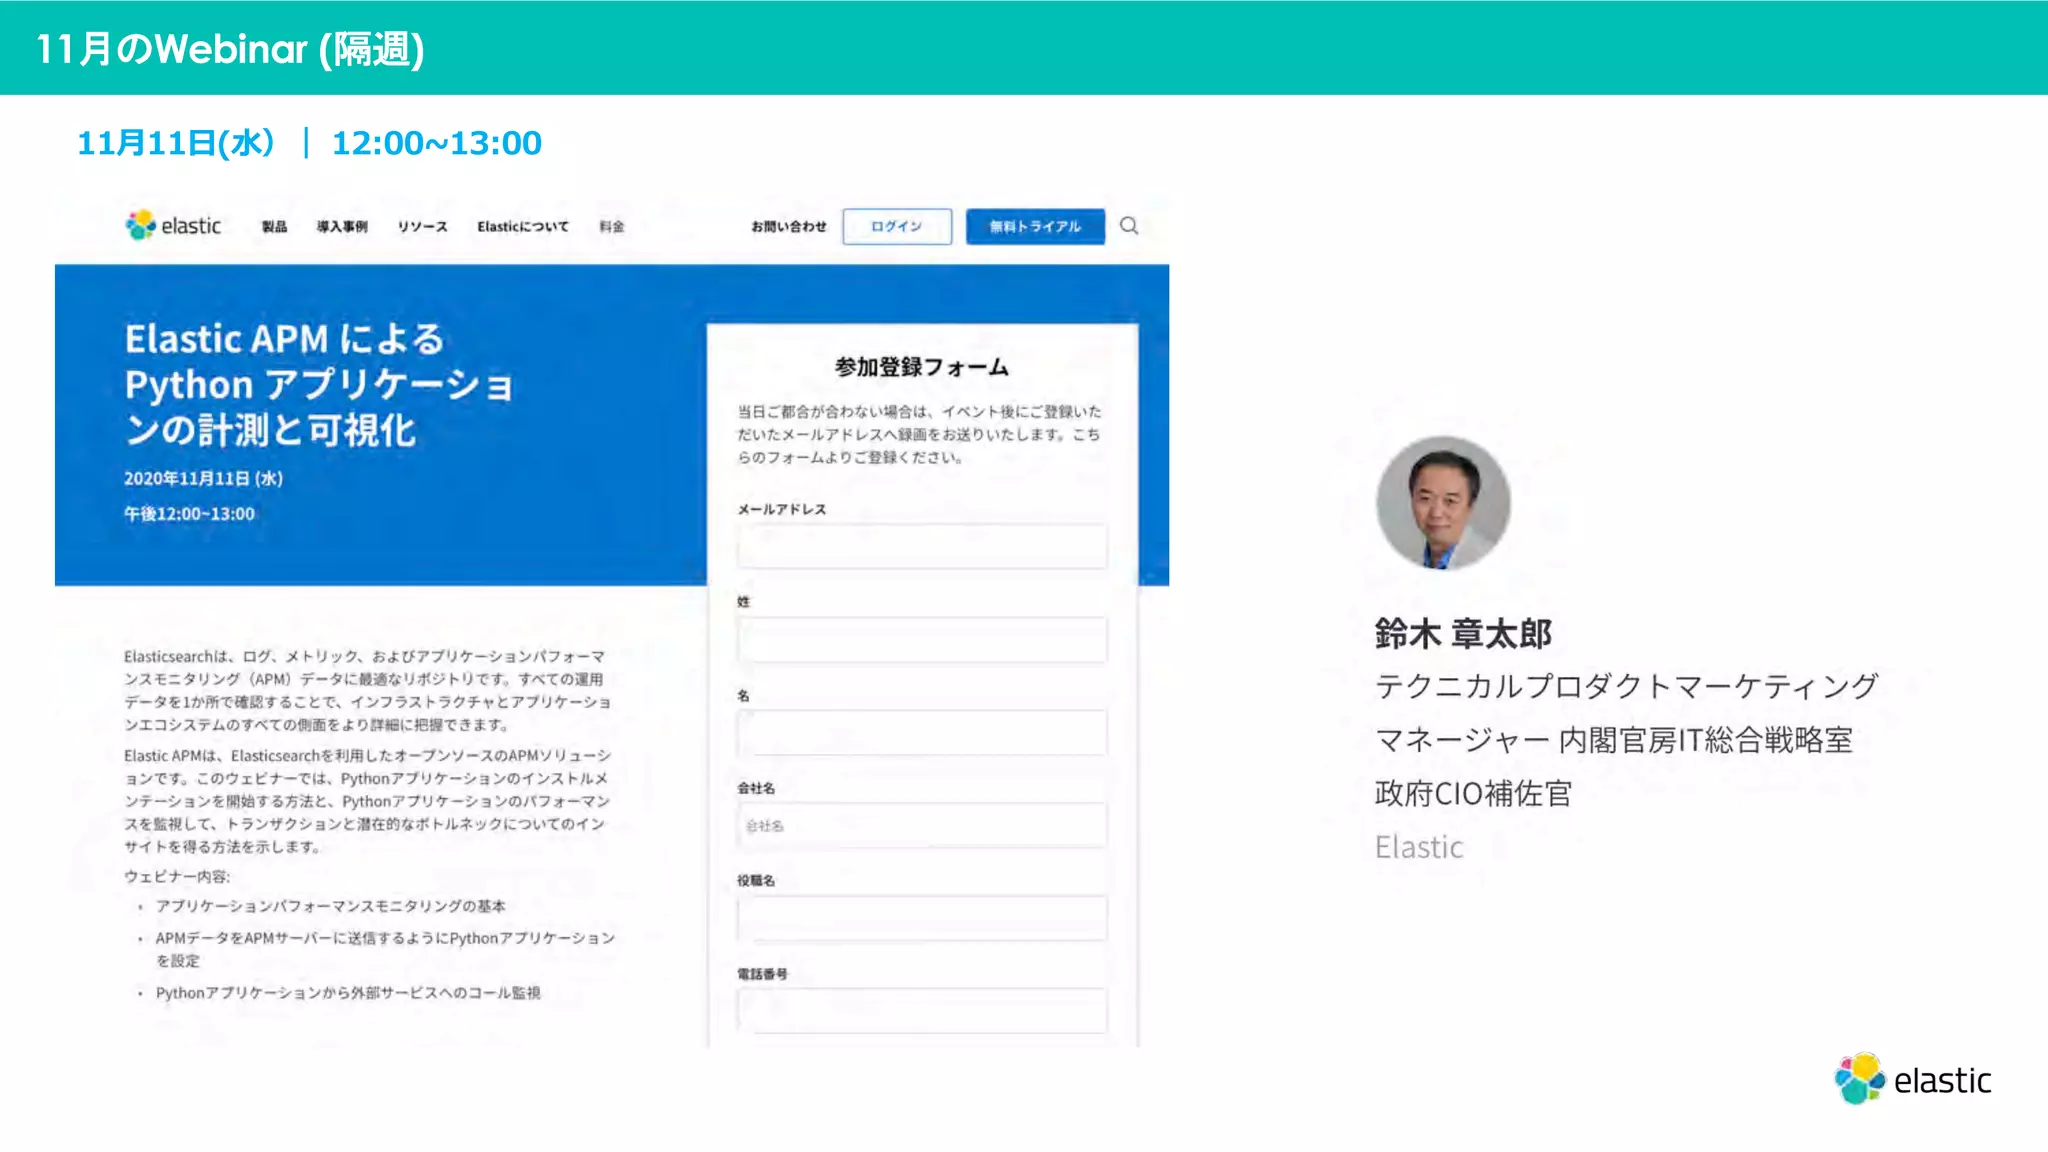Focus the 姓 input field
The width and height of the screenshot is (2048, 1152).
point(922,639)
